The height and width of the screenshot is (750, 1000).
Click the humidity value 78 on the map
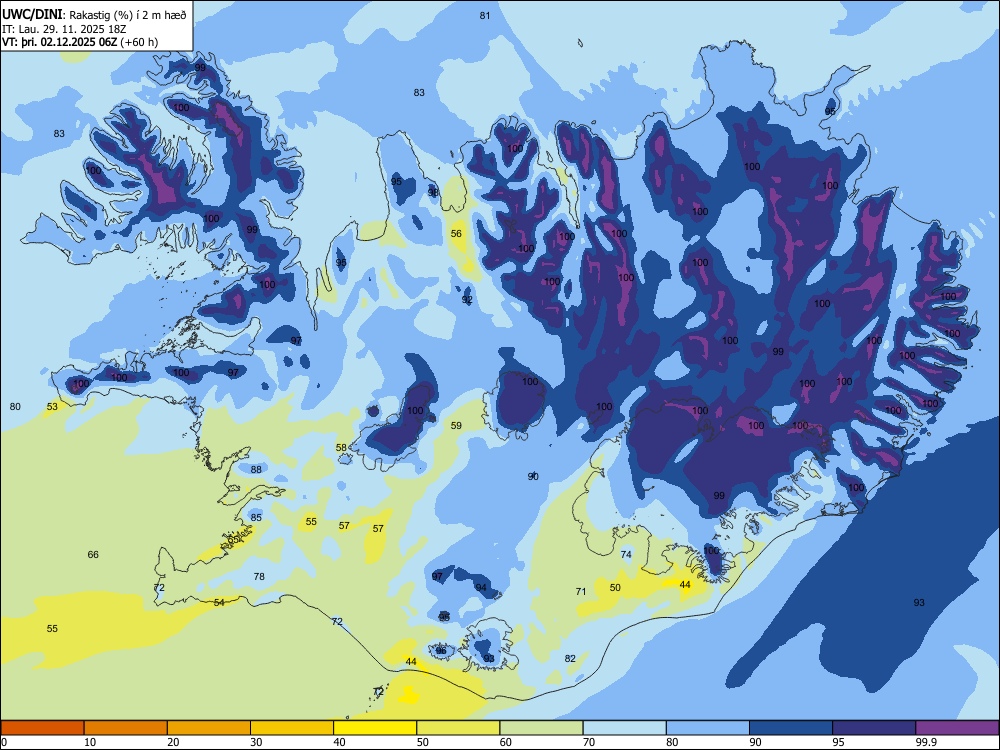(259, 577)
